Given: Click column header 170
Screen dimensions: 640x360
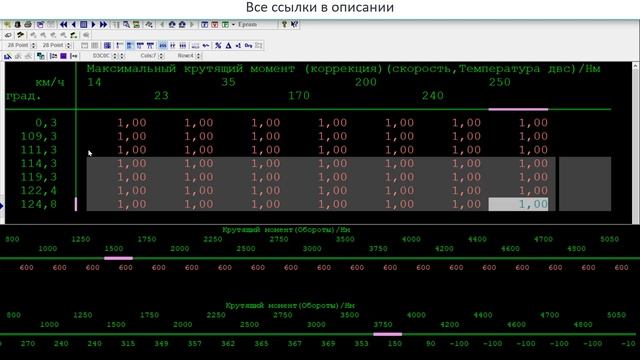Looking at the screenshot, I should [x=299, y=96].
